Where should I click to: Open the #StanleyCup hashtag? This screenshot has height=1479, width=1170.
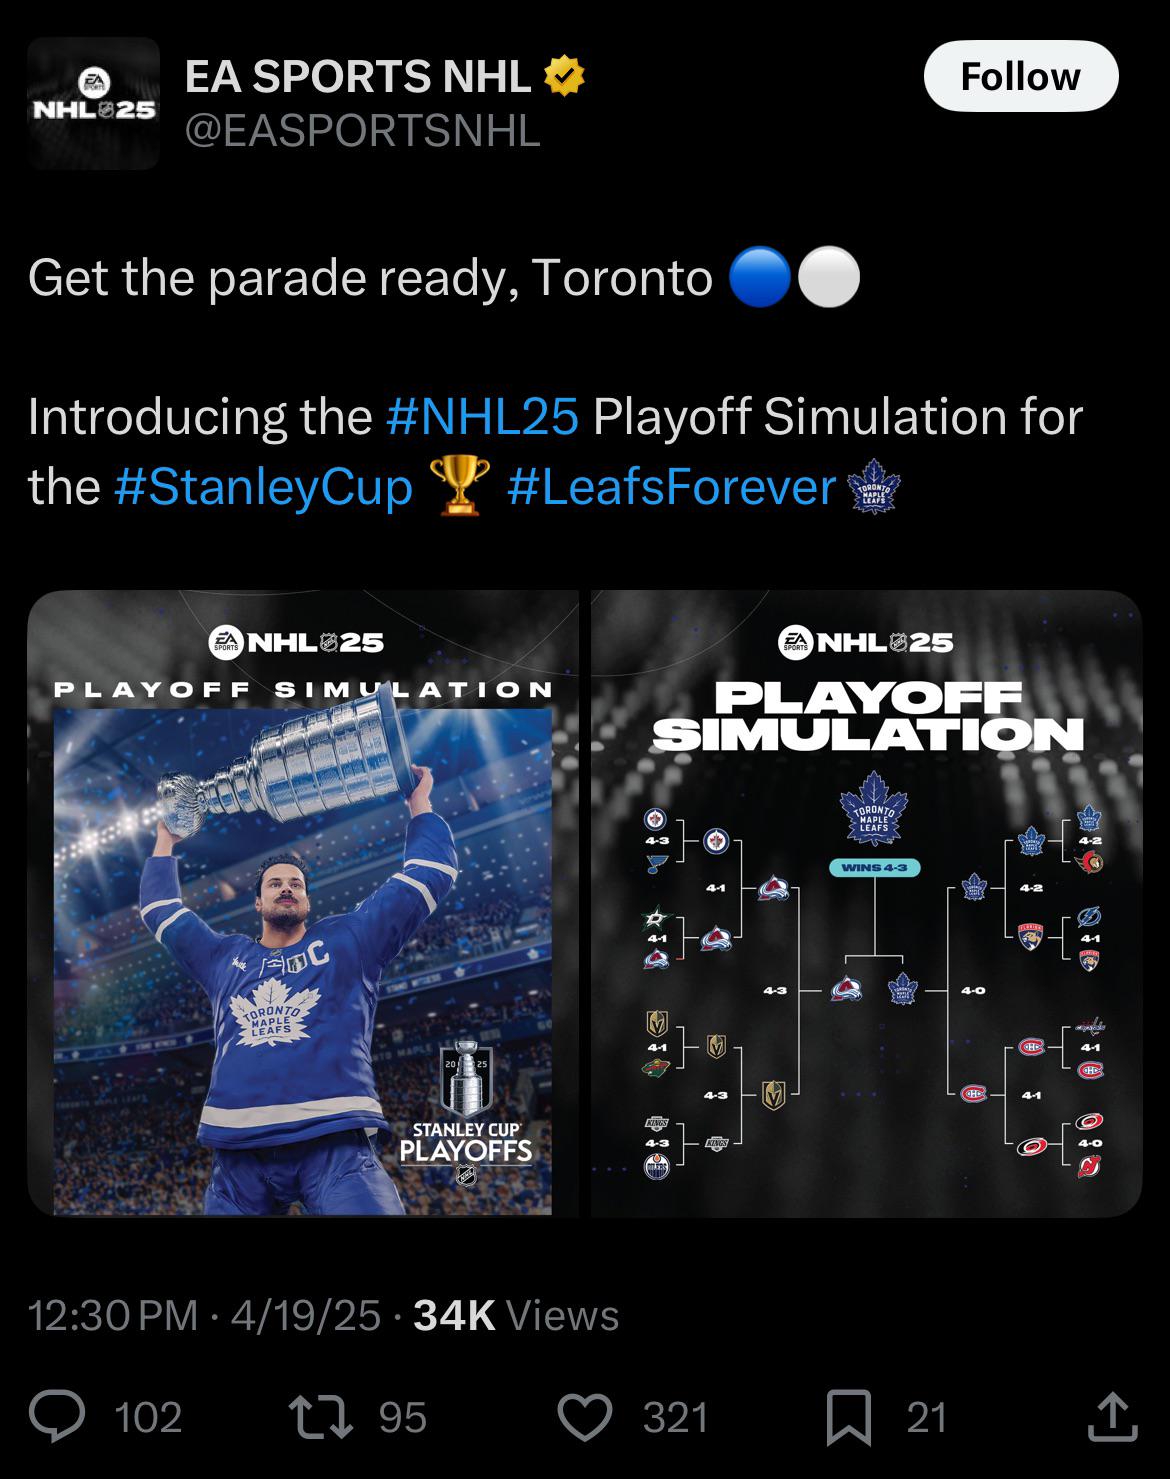(x=263, y=488)
